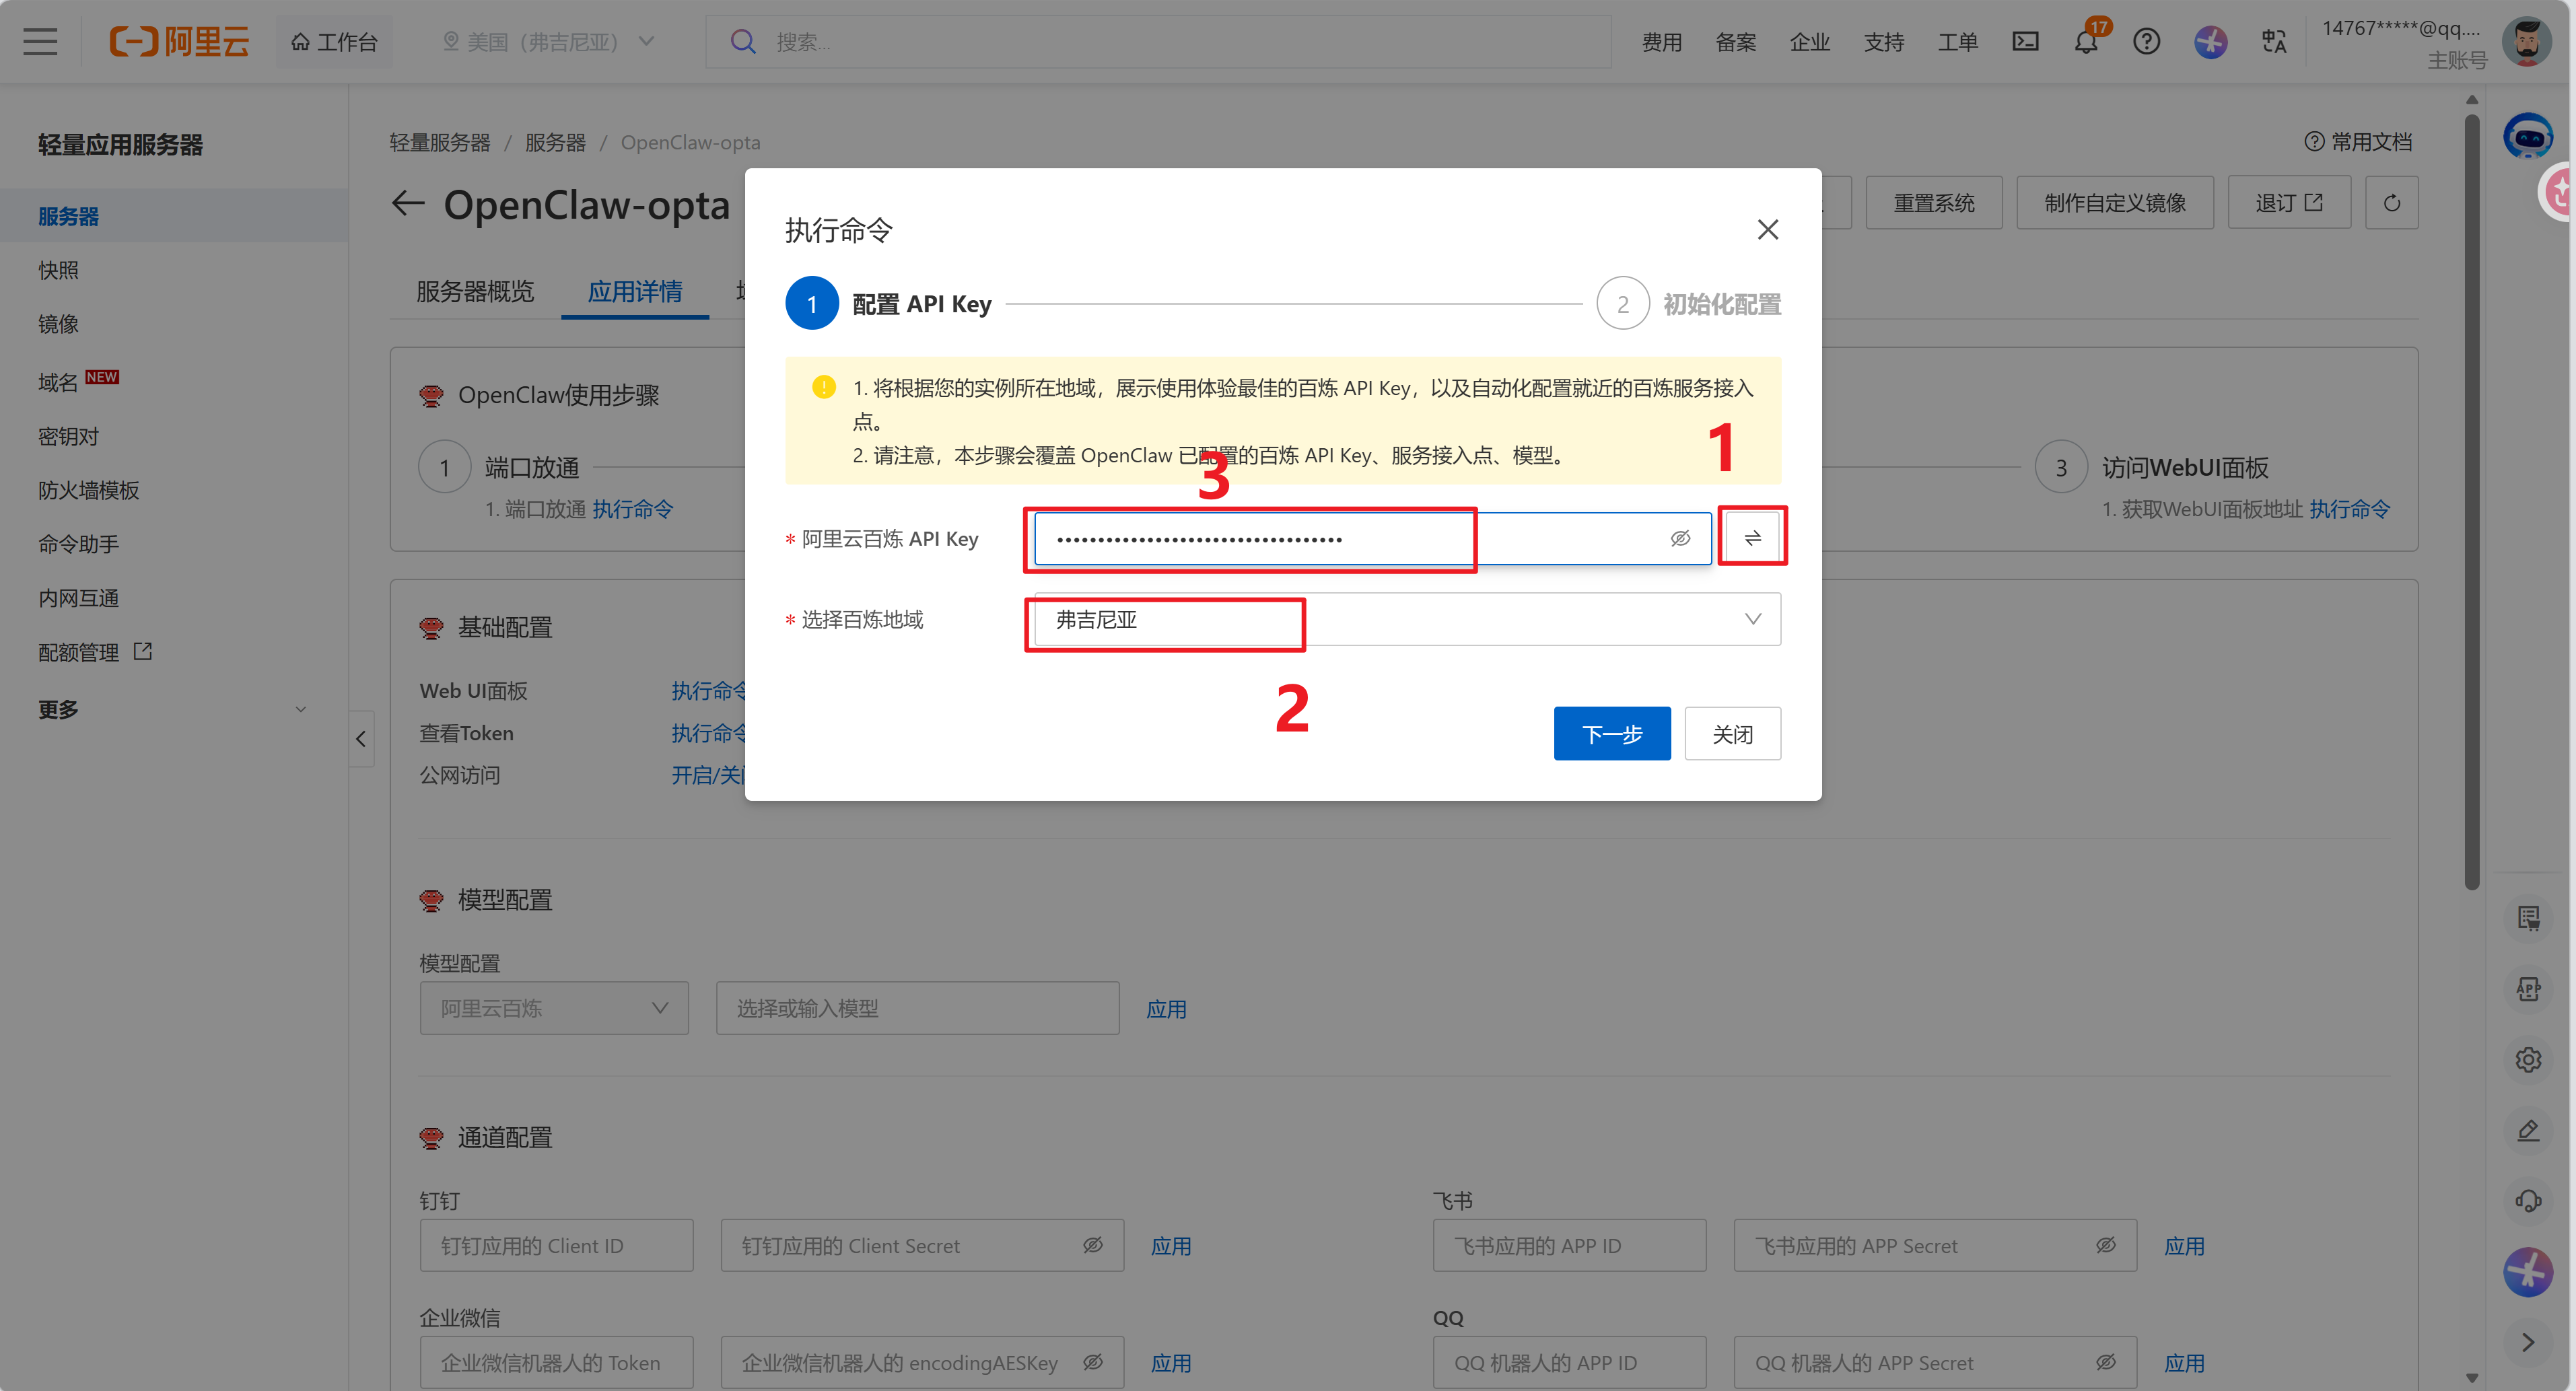Toggle API Key visibility eye icon
Image resolution: width=2576 pixels, height=1391 pixels.
(x=1680, y=538)
